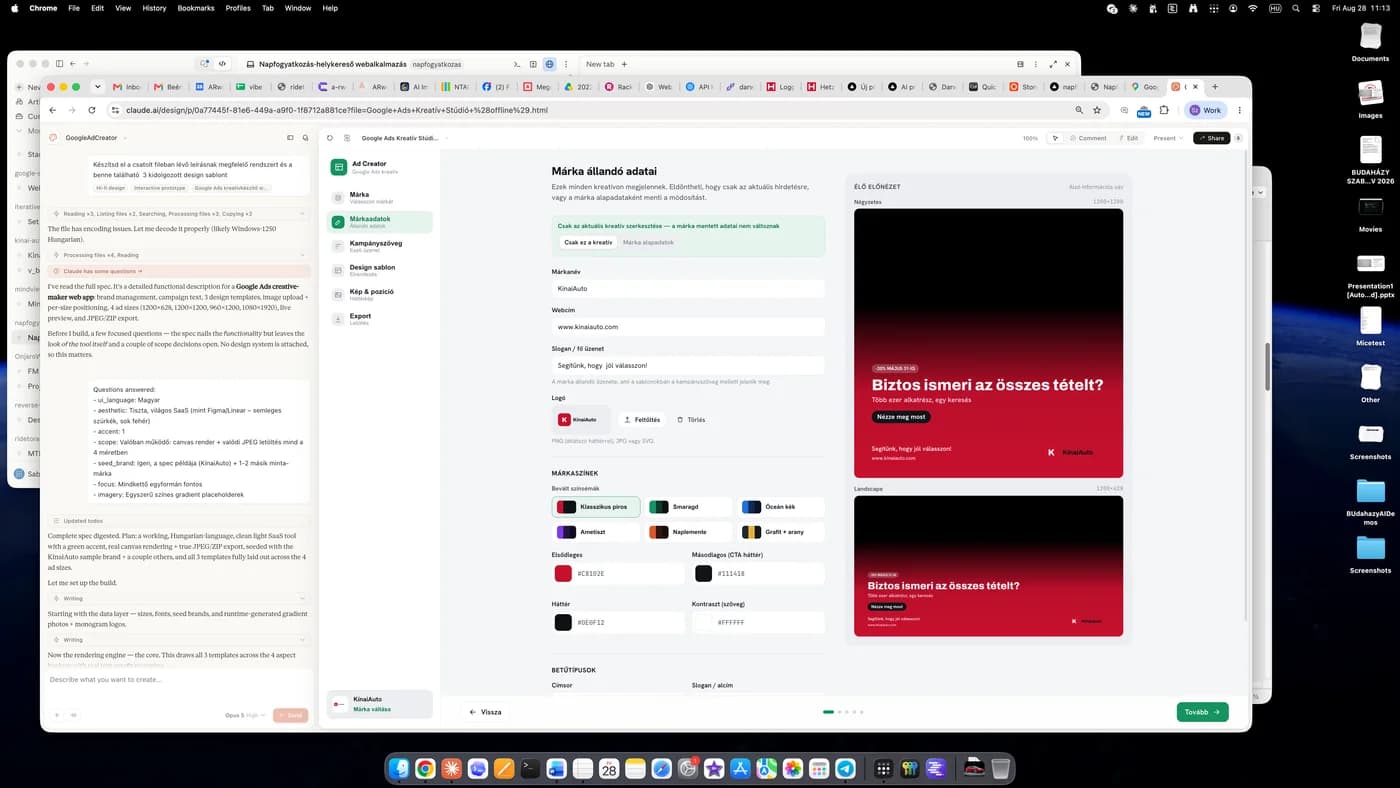Click the chat prompt input box

tap(178, 680)
